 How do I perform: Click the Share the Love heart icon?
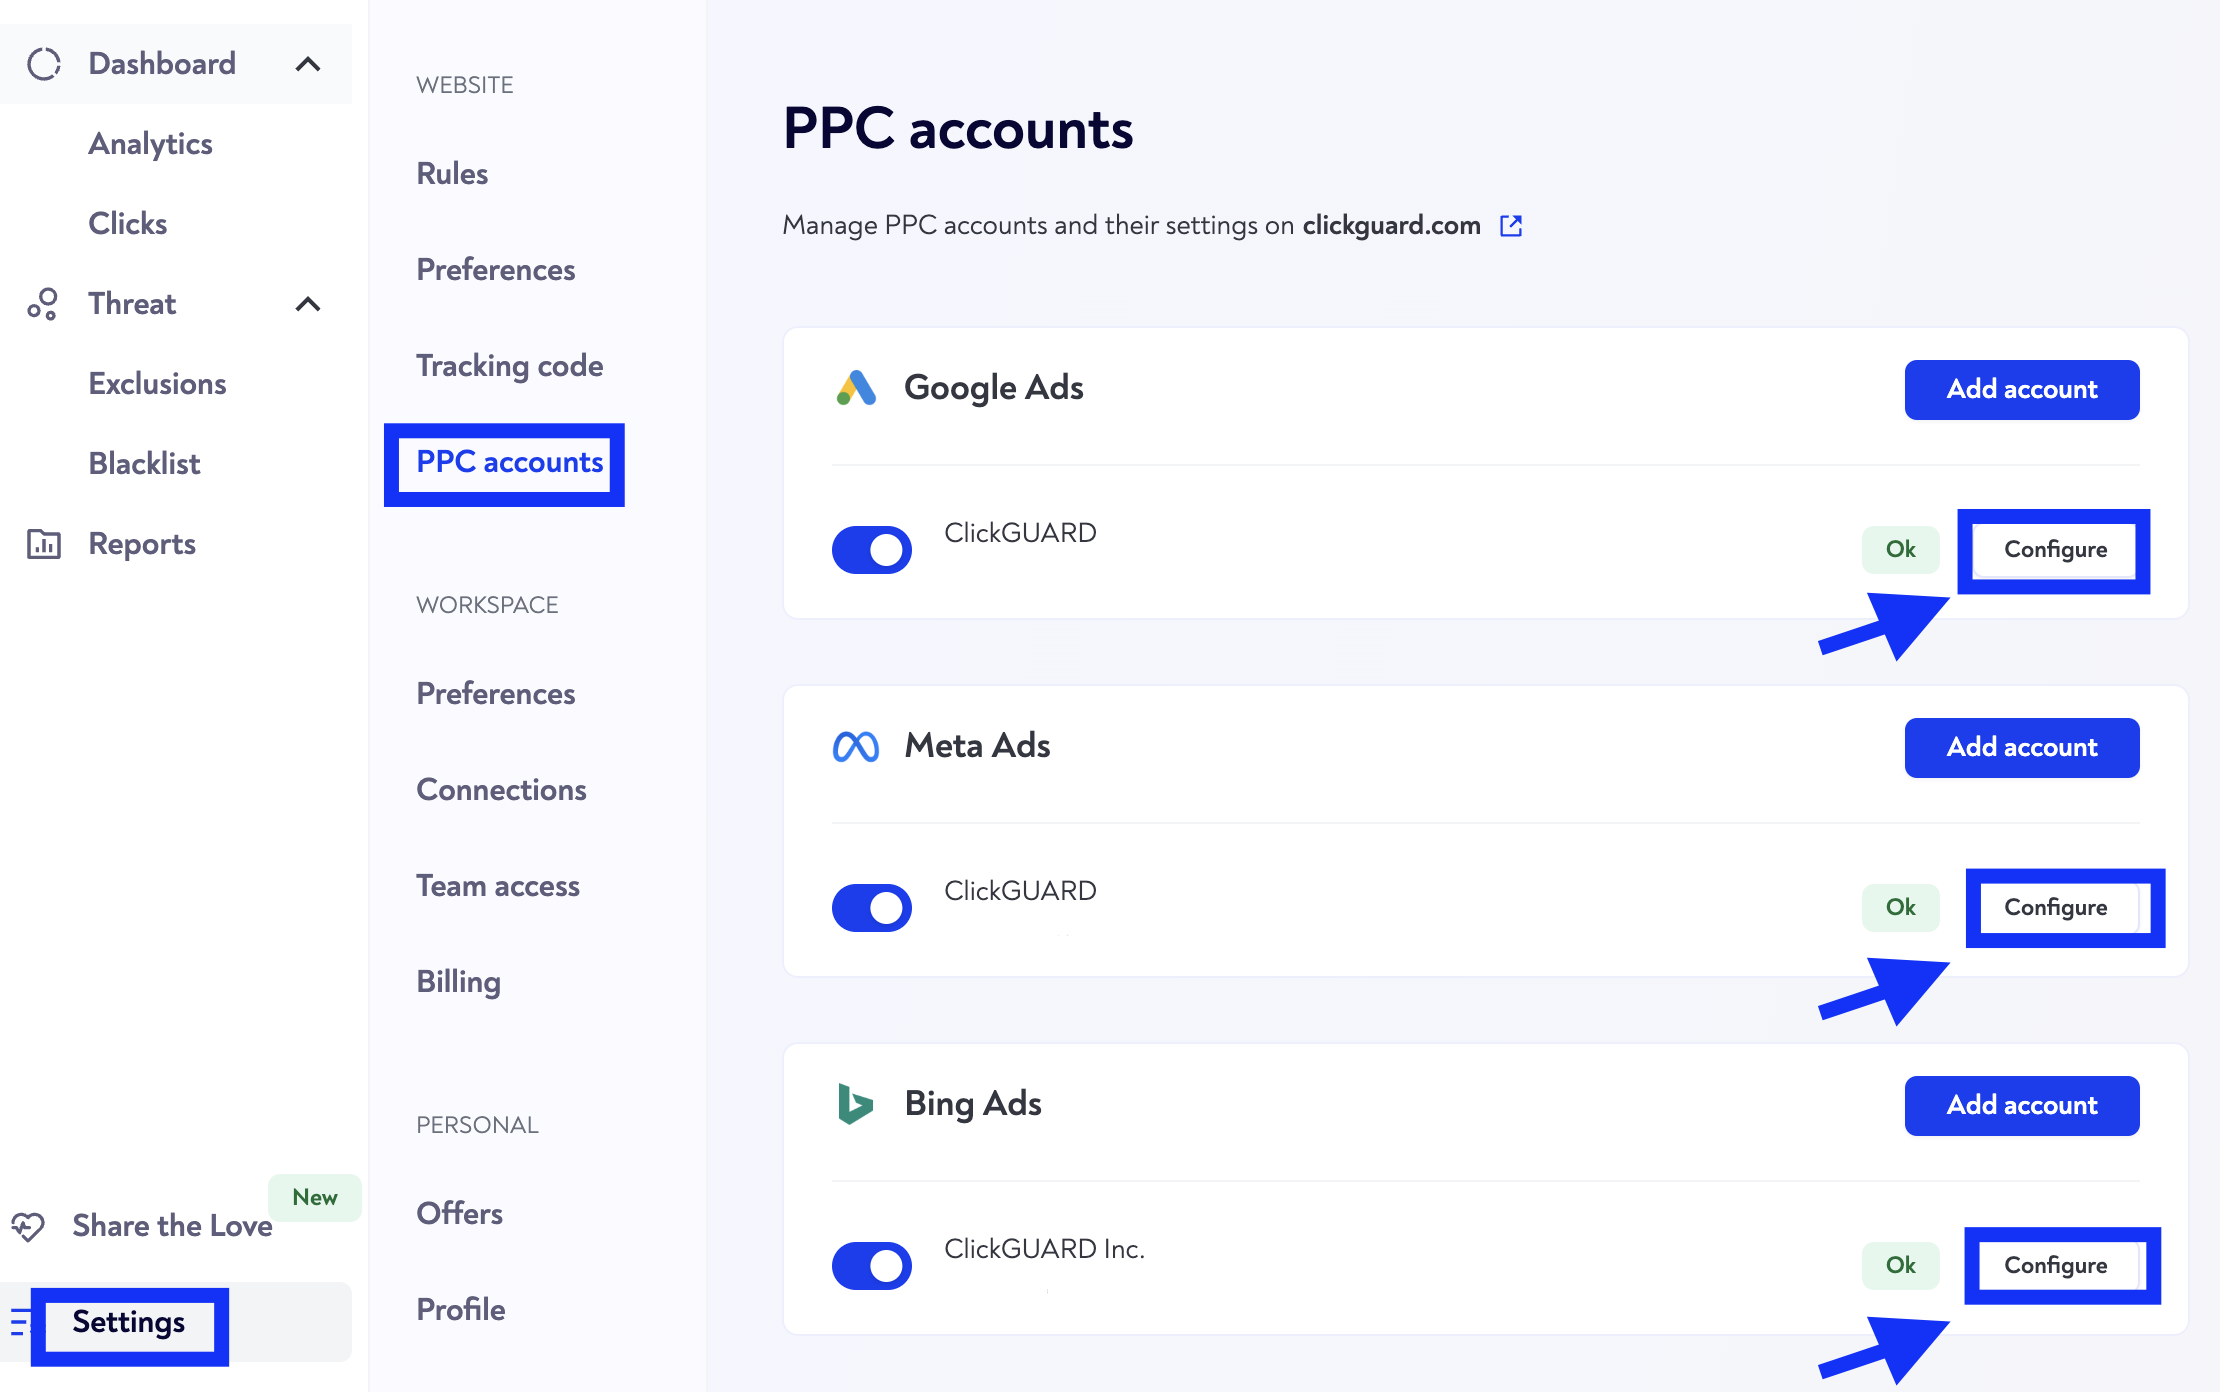[x=29, y=1226]
